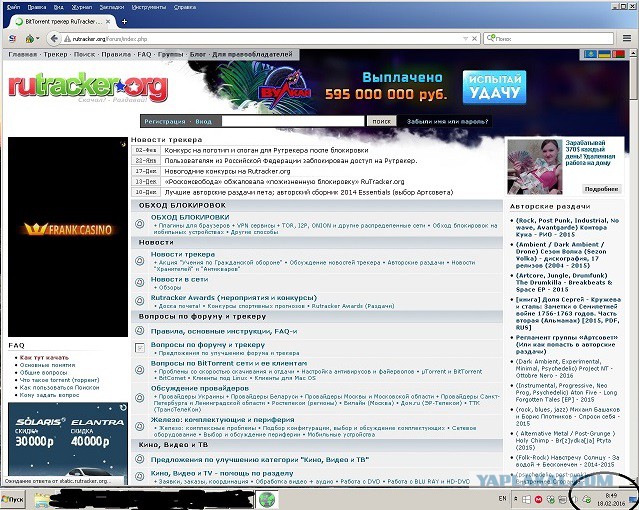
Task: Open Правила in site navigation
Action: pos(116,54)
